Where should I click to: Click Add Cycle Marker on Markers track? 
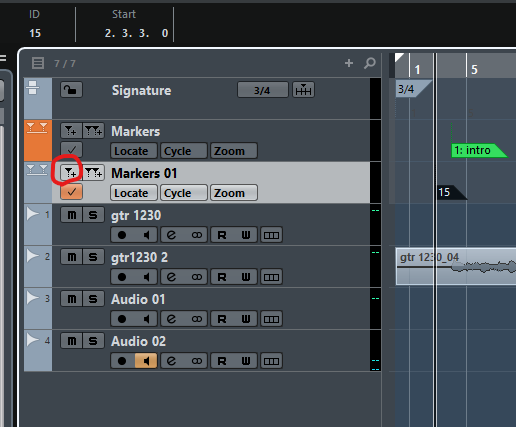94,131
